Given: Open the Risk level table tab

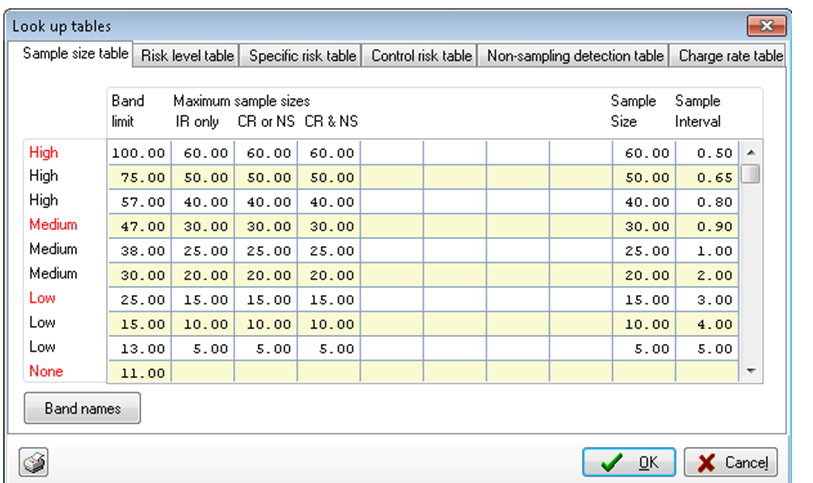Looking at the screenshot, I should [x=187, y=55].
